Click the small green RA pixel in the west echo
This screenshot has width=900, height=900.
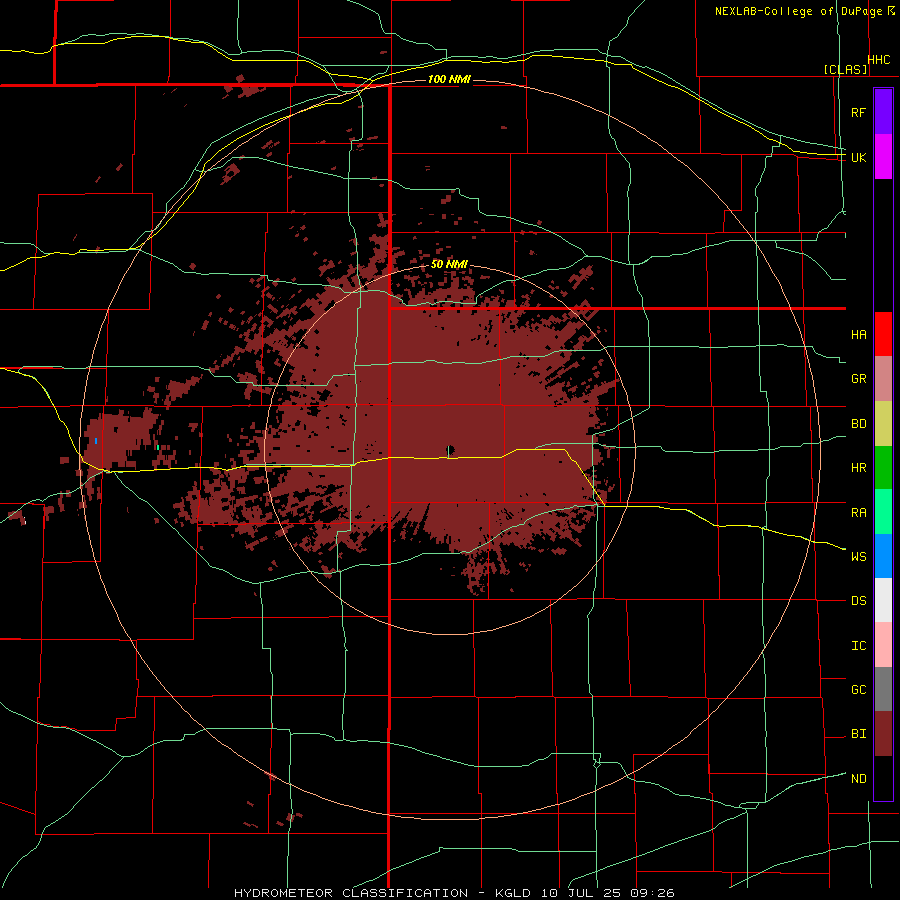pos(158,447)
